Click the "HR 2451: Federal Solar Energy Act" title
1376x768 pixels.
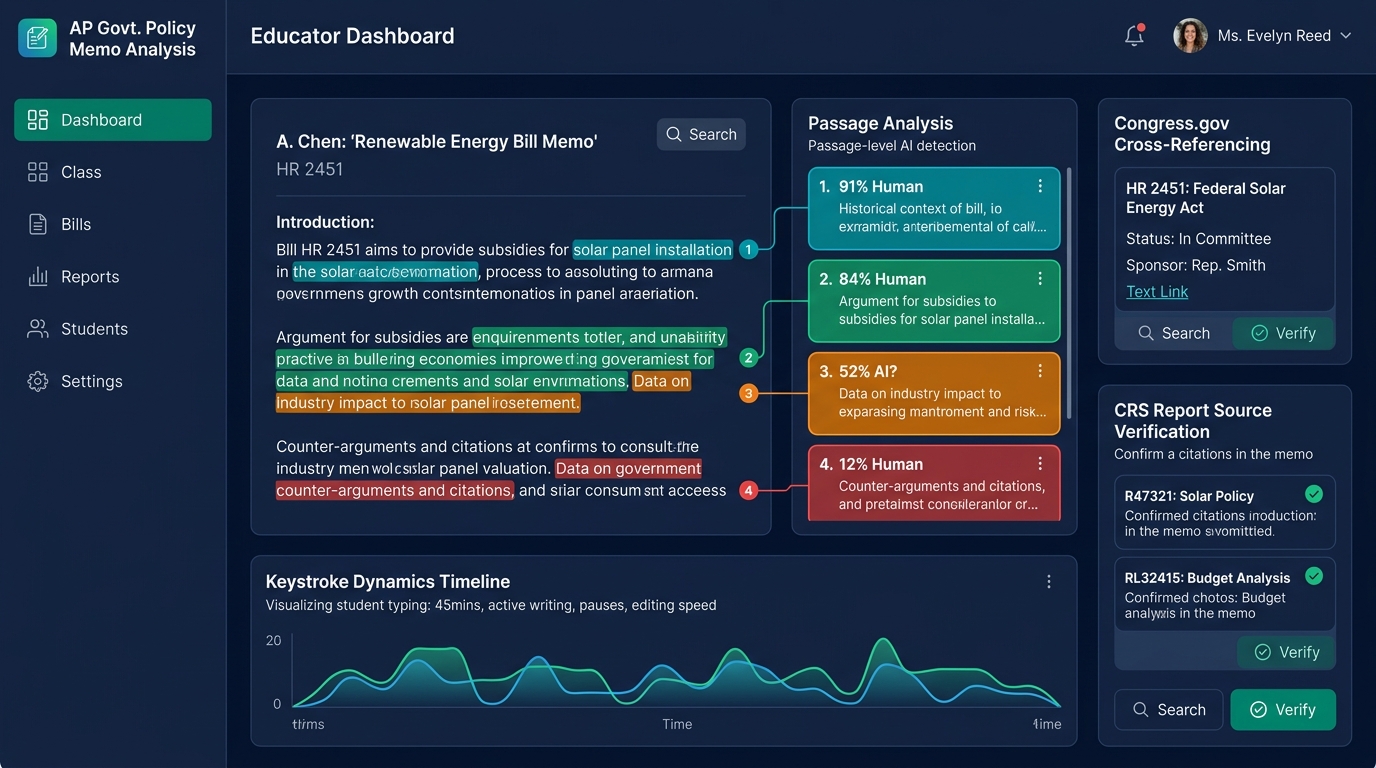tap(1206, 198)
